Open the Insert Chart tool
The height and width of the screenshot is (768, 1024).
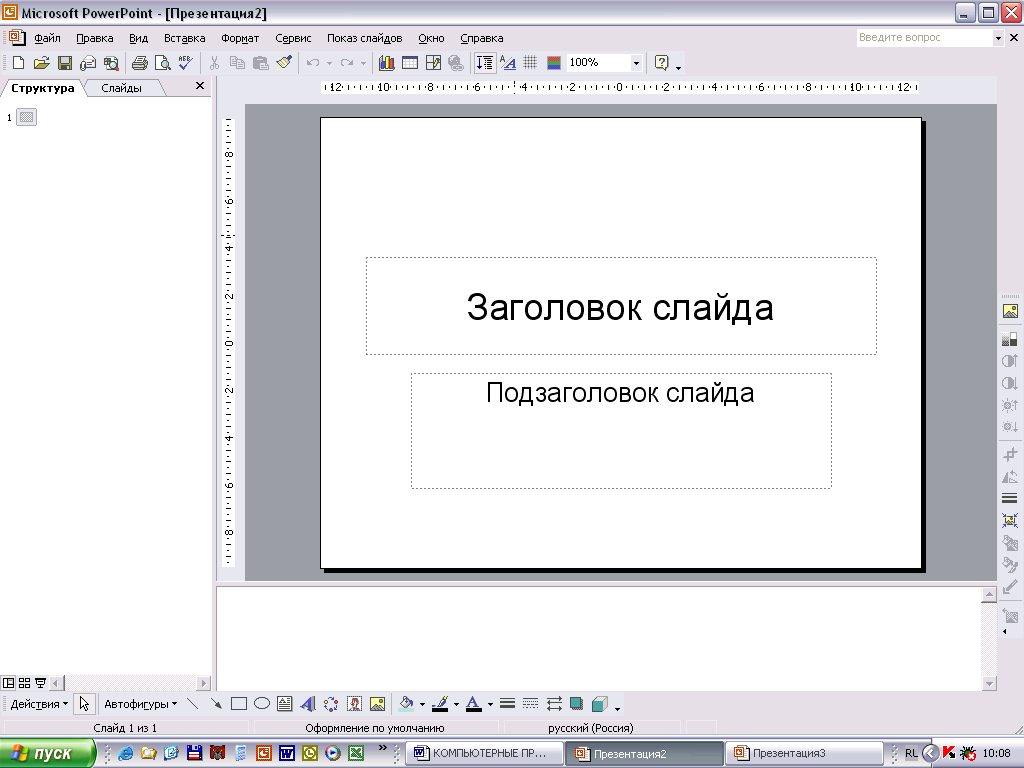tap(386, 63)
